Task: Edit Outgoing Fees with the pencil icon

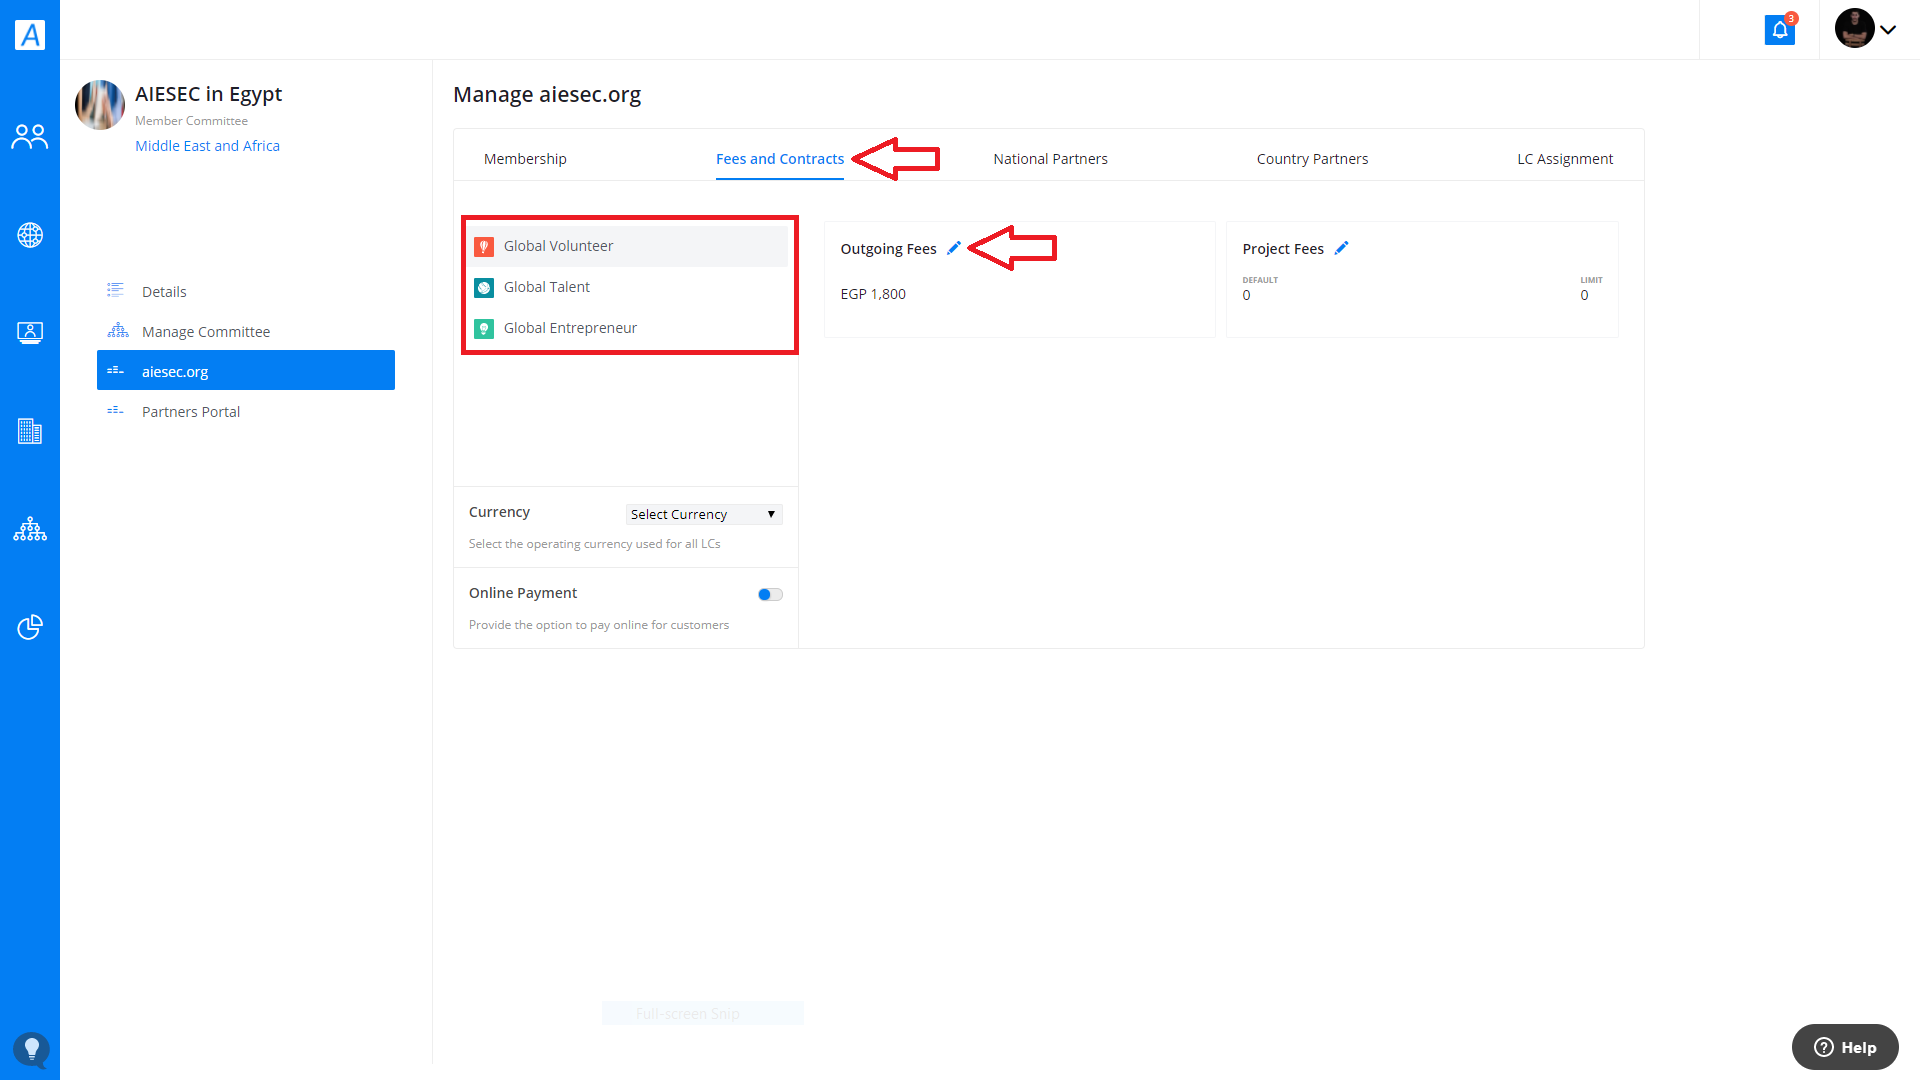Action: [954, 248]
